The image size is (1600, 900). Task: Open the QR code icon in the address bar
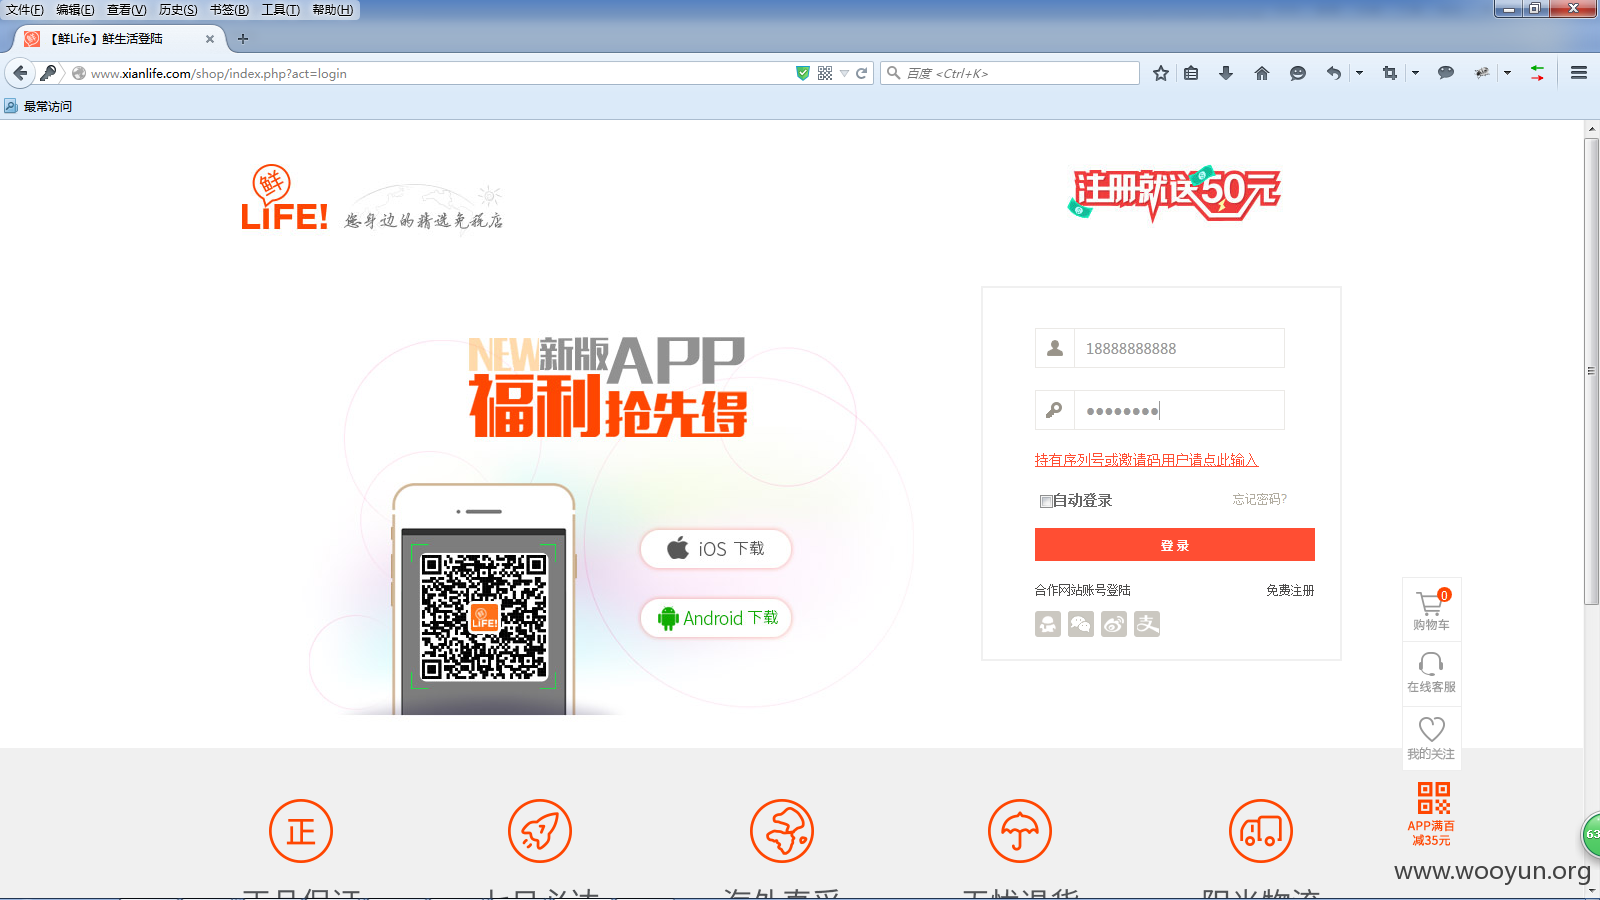tap(825, 73)
